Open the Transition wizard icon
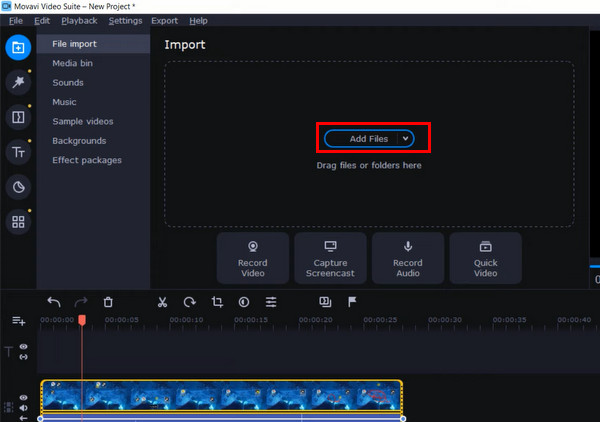Image resolution: width=600 pixels, height=422 pixels. click(325, 302)
